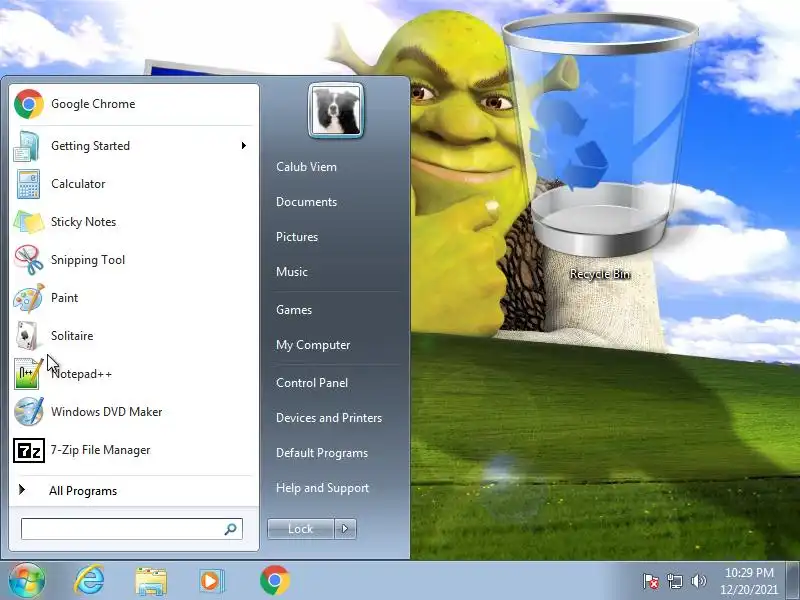This screenshot has width=800, height=600.
Task: Open the Chrome icon on the taskbar
Action: 274,581
